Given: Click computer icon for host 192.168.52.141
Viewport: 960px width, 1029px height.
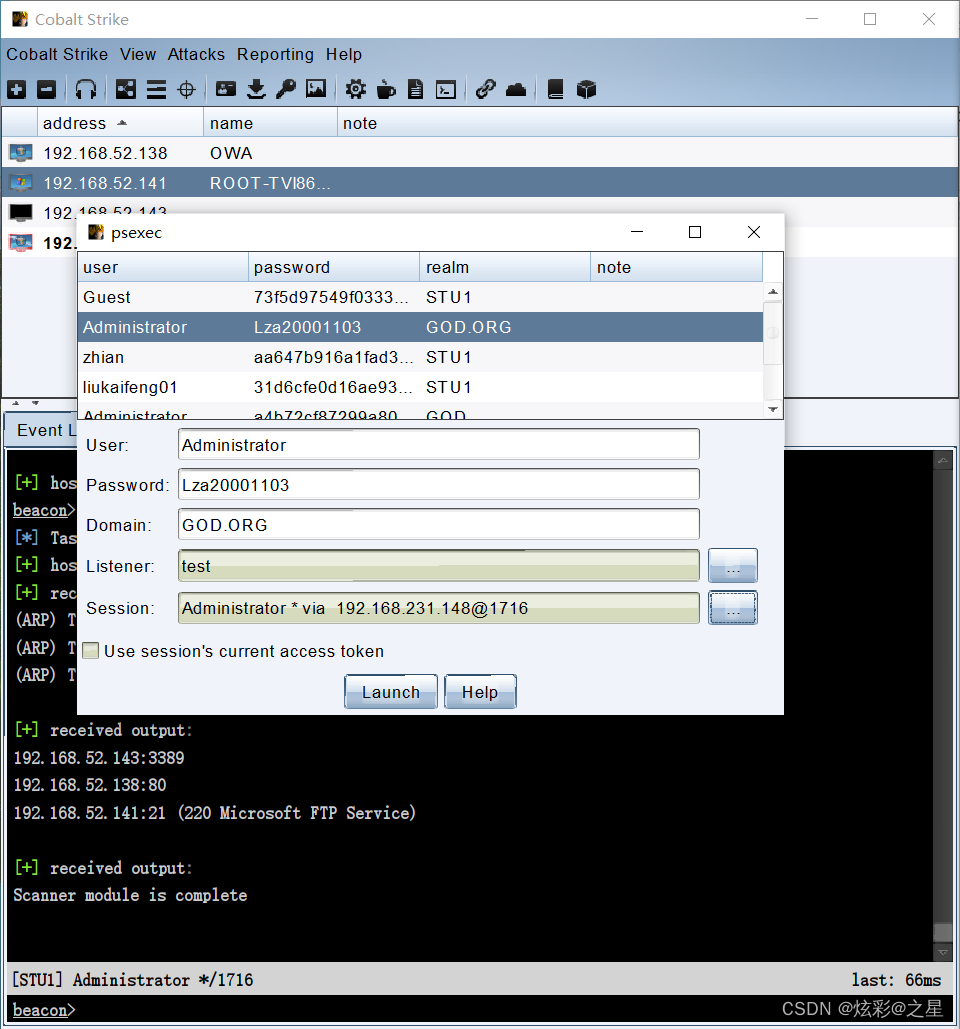Looking at the screenshot, I should [21, 183].
